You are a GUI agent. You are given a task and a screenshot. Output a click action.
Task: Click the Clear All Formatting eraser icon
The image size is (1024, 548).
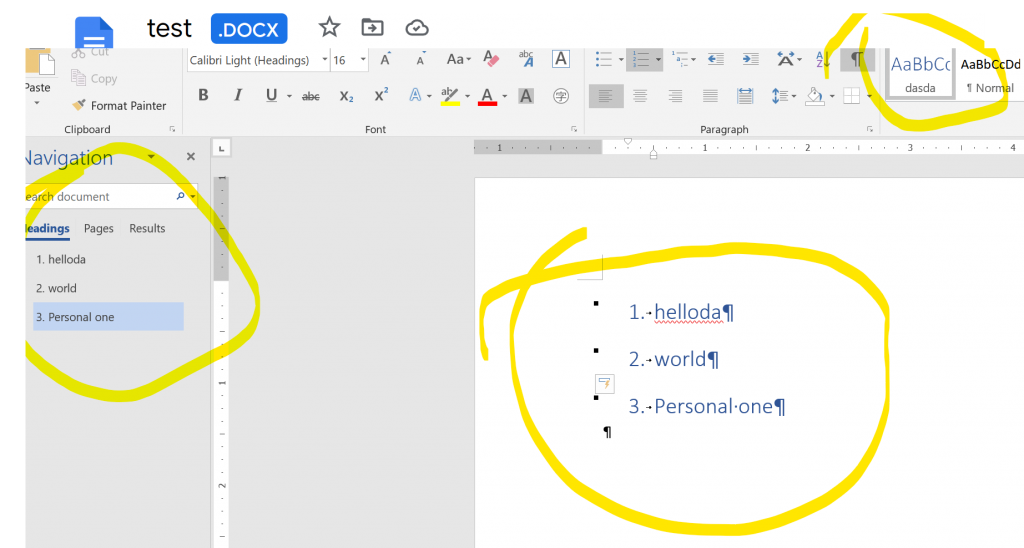click(491, 60)
